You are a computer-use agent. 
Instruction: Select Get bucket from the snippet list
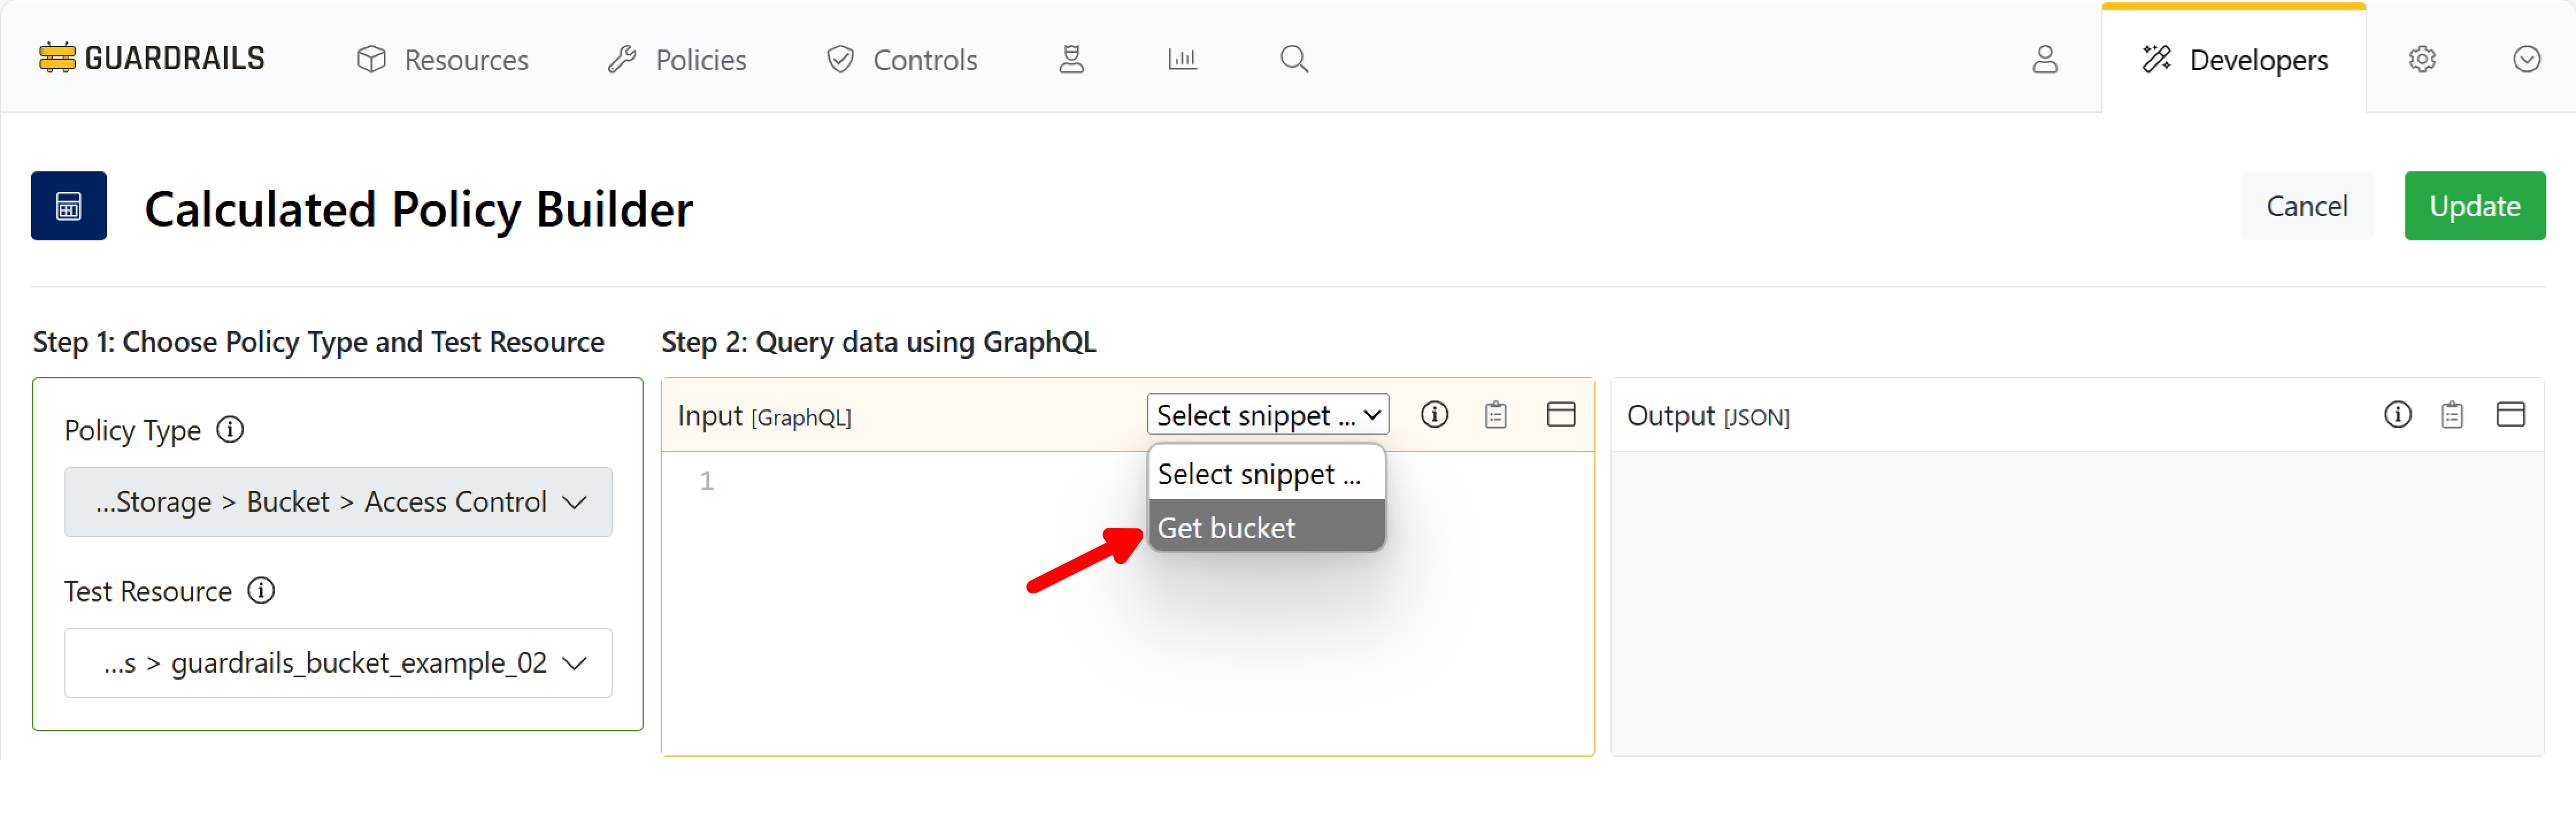pyautogui.click(x=1226, y=527)
